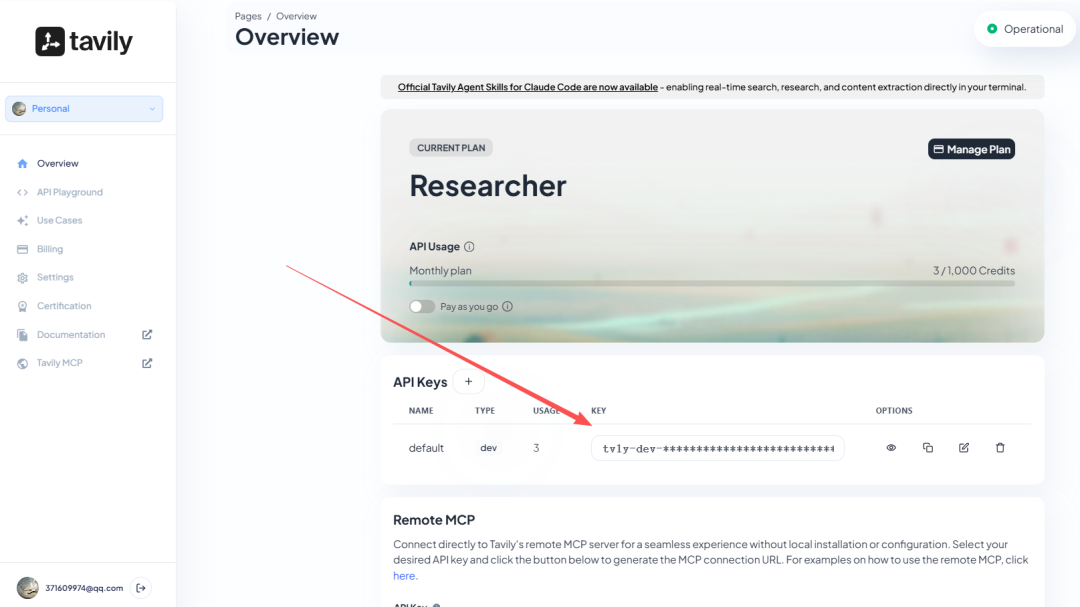The width and height of the screenshot is (1080, 607).
Task: Click the Tavily logo
Action: (x=84, y=41)
